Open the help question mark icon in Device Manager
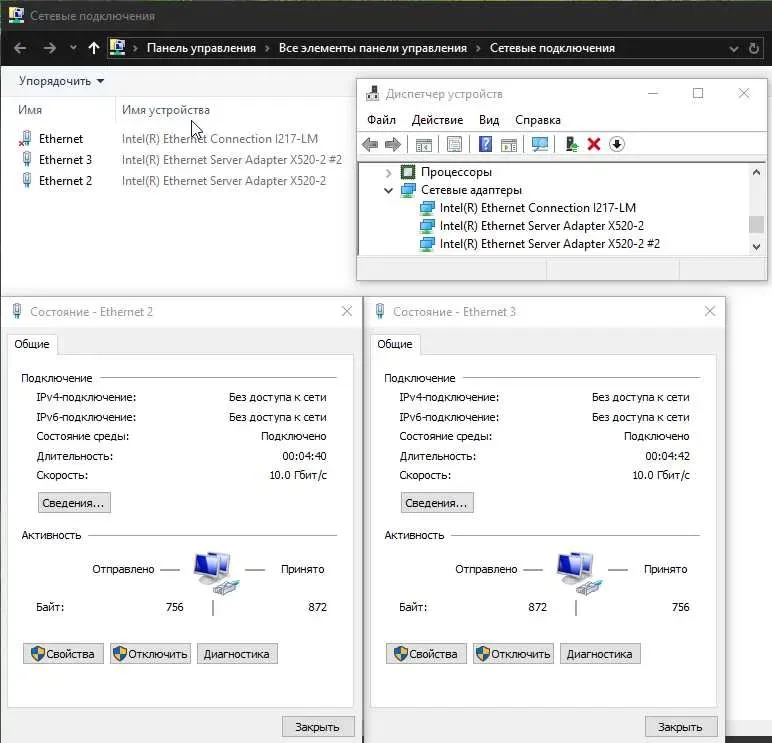 (x=485, y=144)
